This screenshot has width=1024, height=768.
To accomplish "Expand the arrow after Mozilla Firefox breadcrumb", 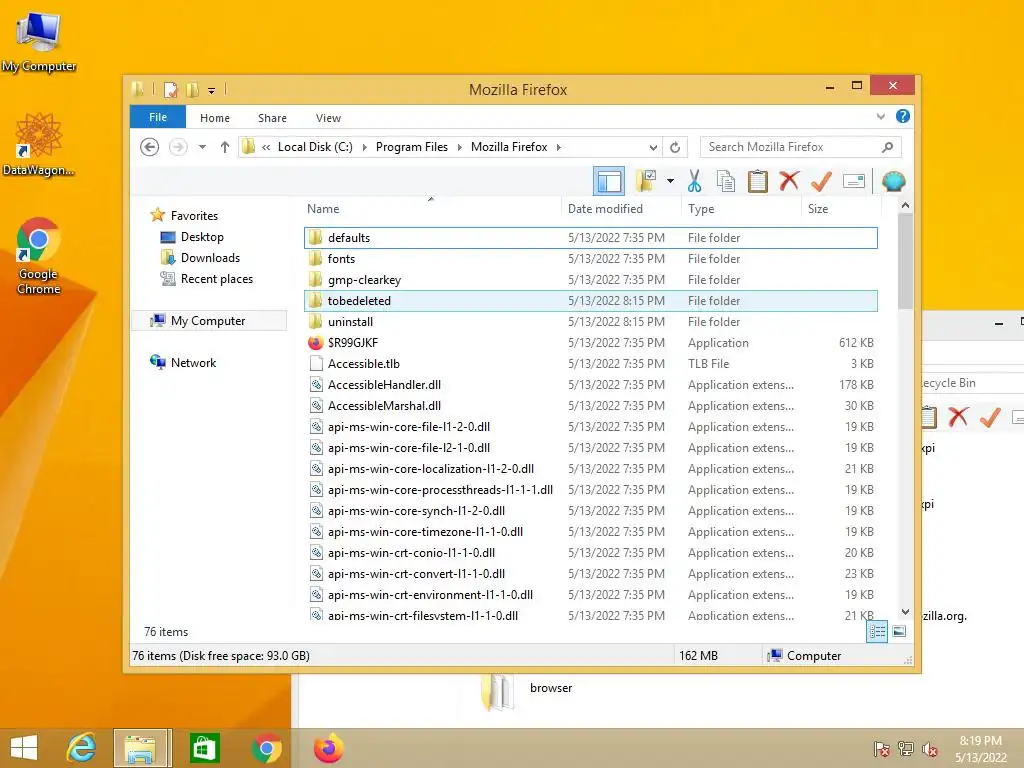I will (x=558, y=147).
